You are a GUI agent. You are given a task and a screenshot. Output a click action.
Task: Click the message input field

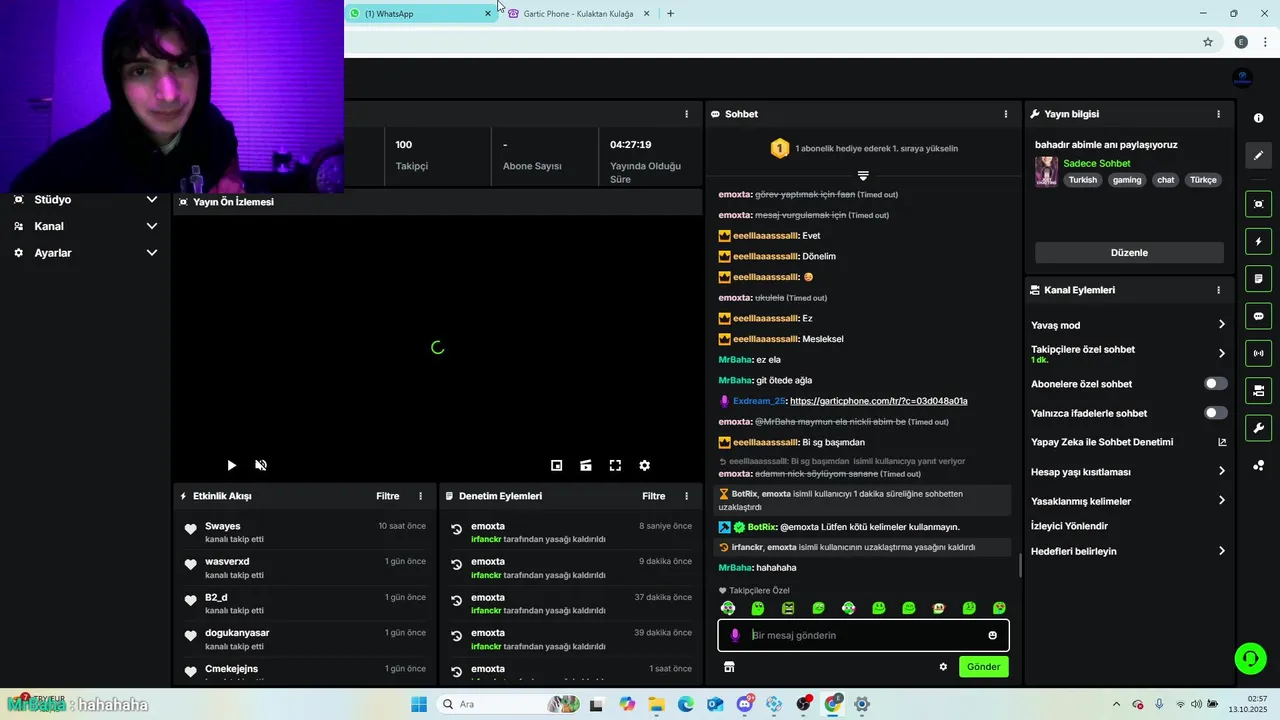coord(863,635)
